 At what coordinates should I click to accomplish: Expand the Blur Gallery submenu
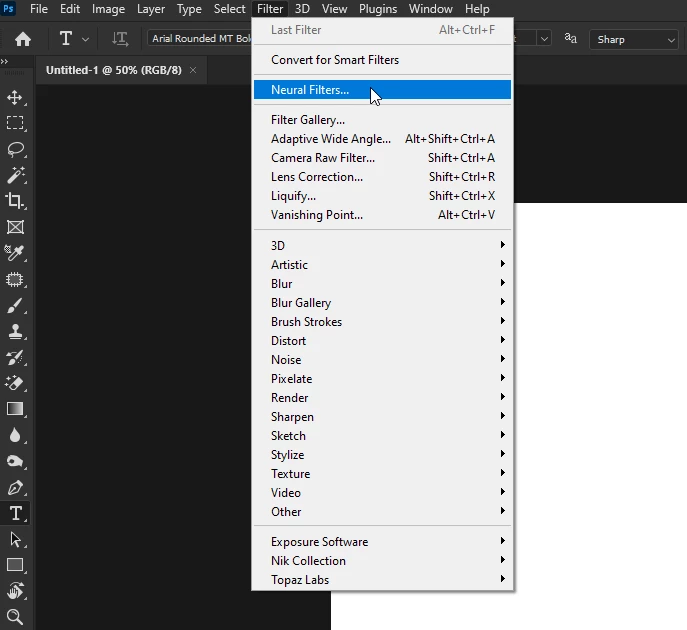(x=382, y=303)
